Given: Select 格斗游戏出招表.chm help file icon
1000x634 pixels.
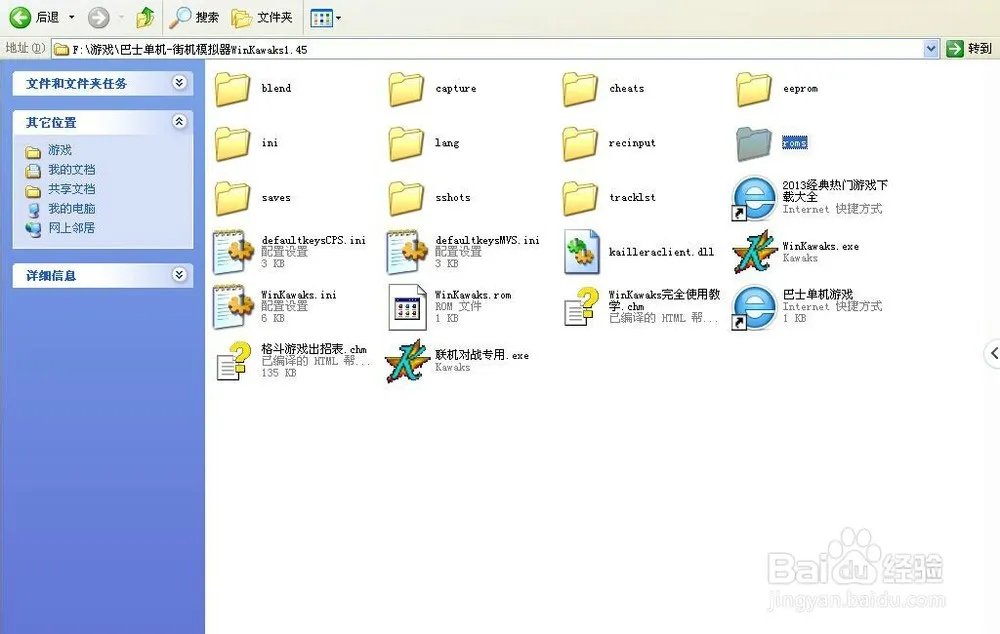Looking at the screenshot, I should (x=233, y=361).
